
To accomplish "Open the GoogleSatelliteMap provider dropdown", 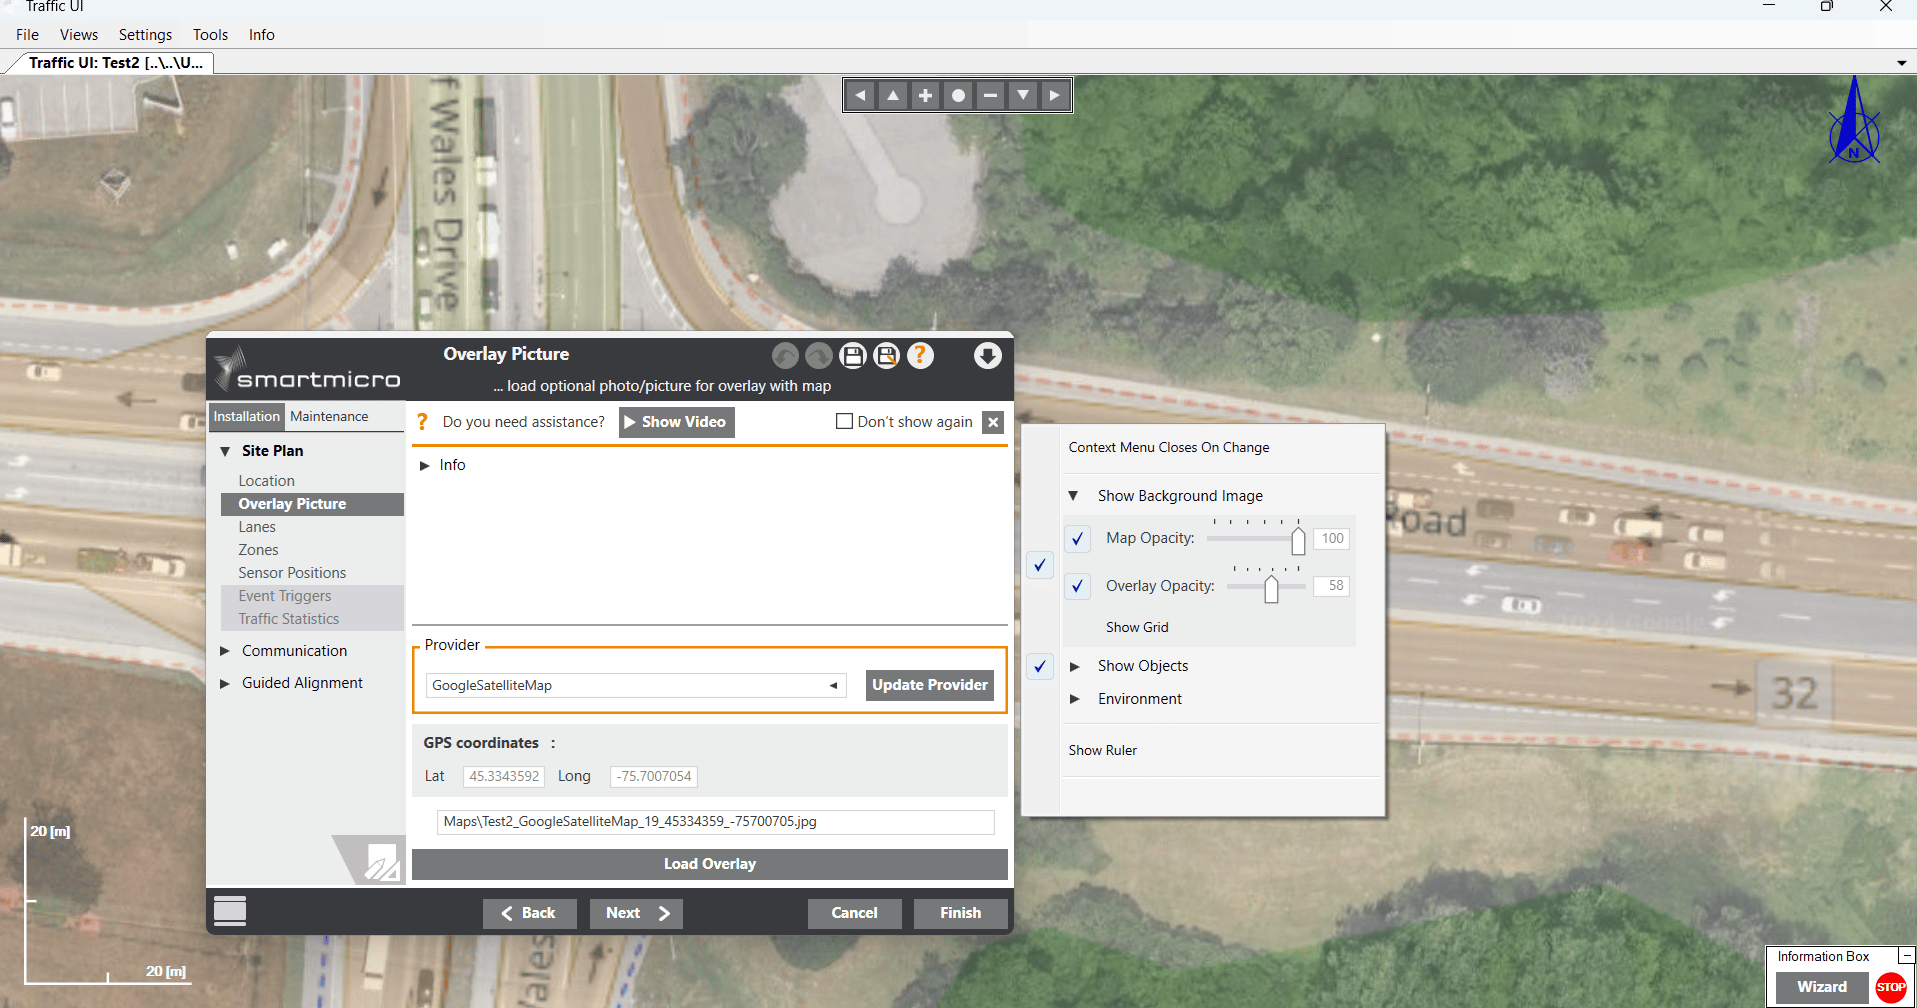I will click(x=834, y=685).
